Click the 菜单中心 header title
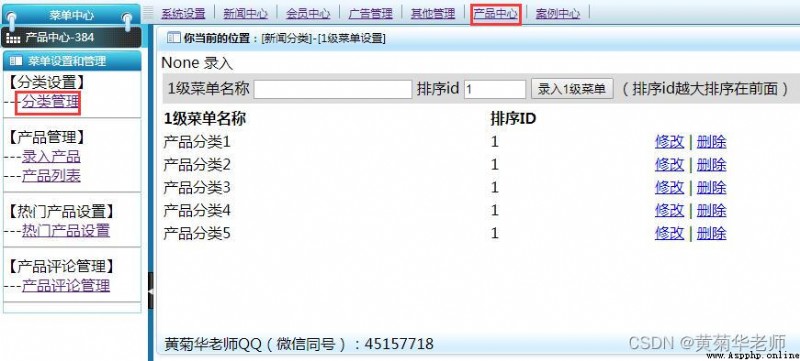Screen dimensions: 800x361 coord(71,15)
